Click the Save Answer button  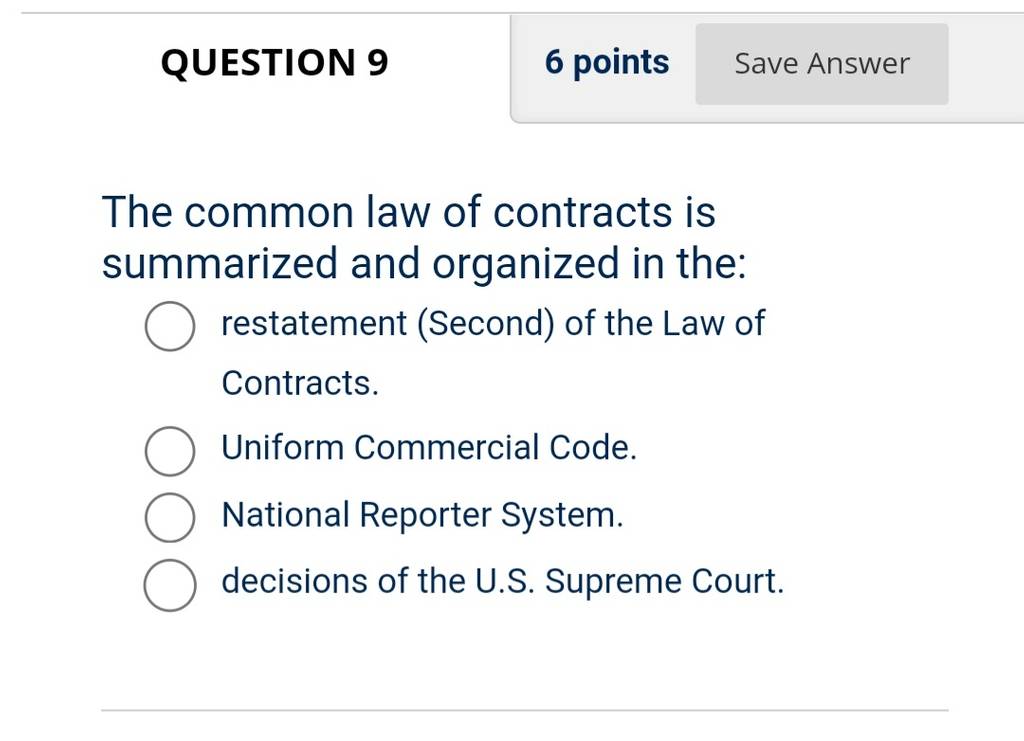[x=822, y=64]
